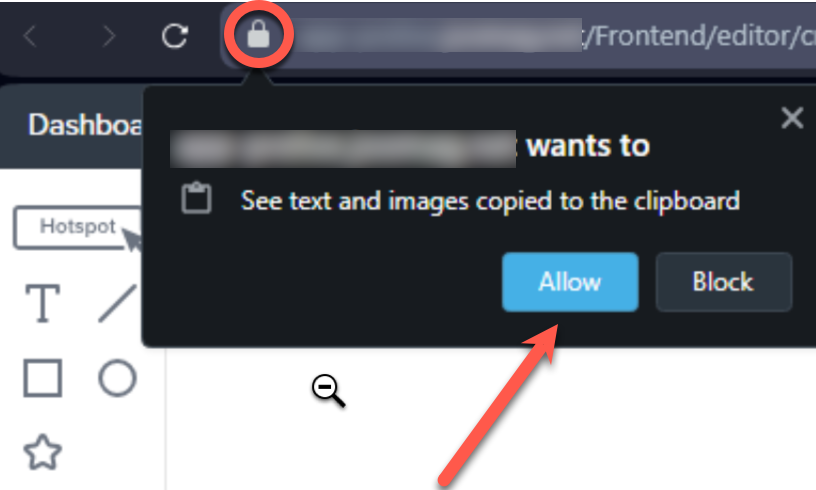Select the Rectangle shape tool

point(43,378)
